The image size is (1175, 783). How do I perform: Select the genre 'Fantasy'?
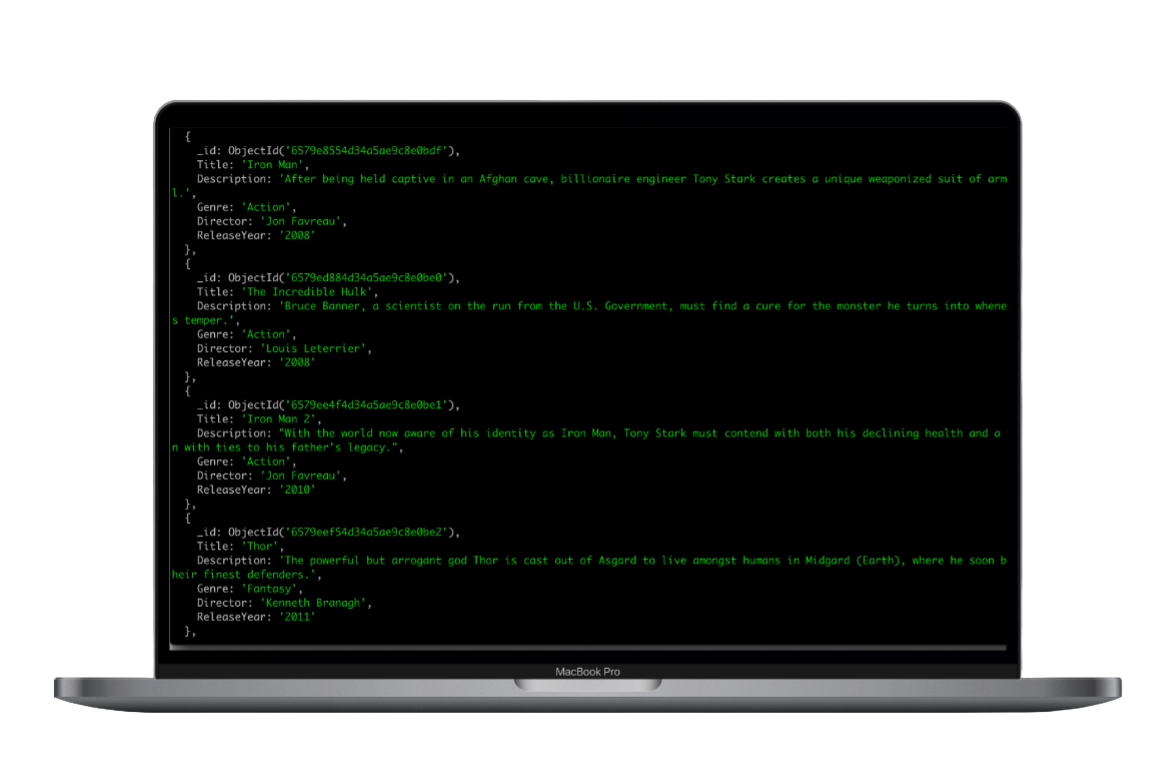[x=269, y=590]
